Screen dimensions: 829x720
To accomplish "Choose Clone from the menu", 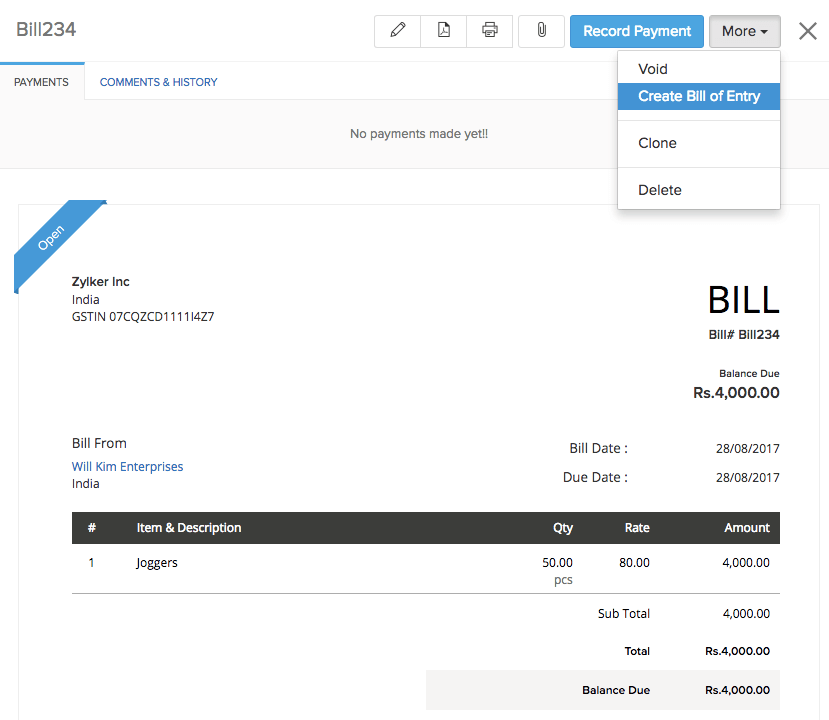I will point(657,143).
